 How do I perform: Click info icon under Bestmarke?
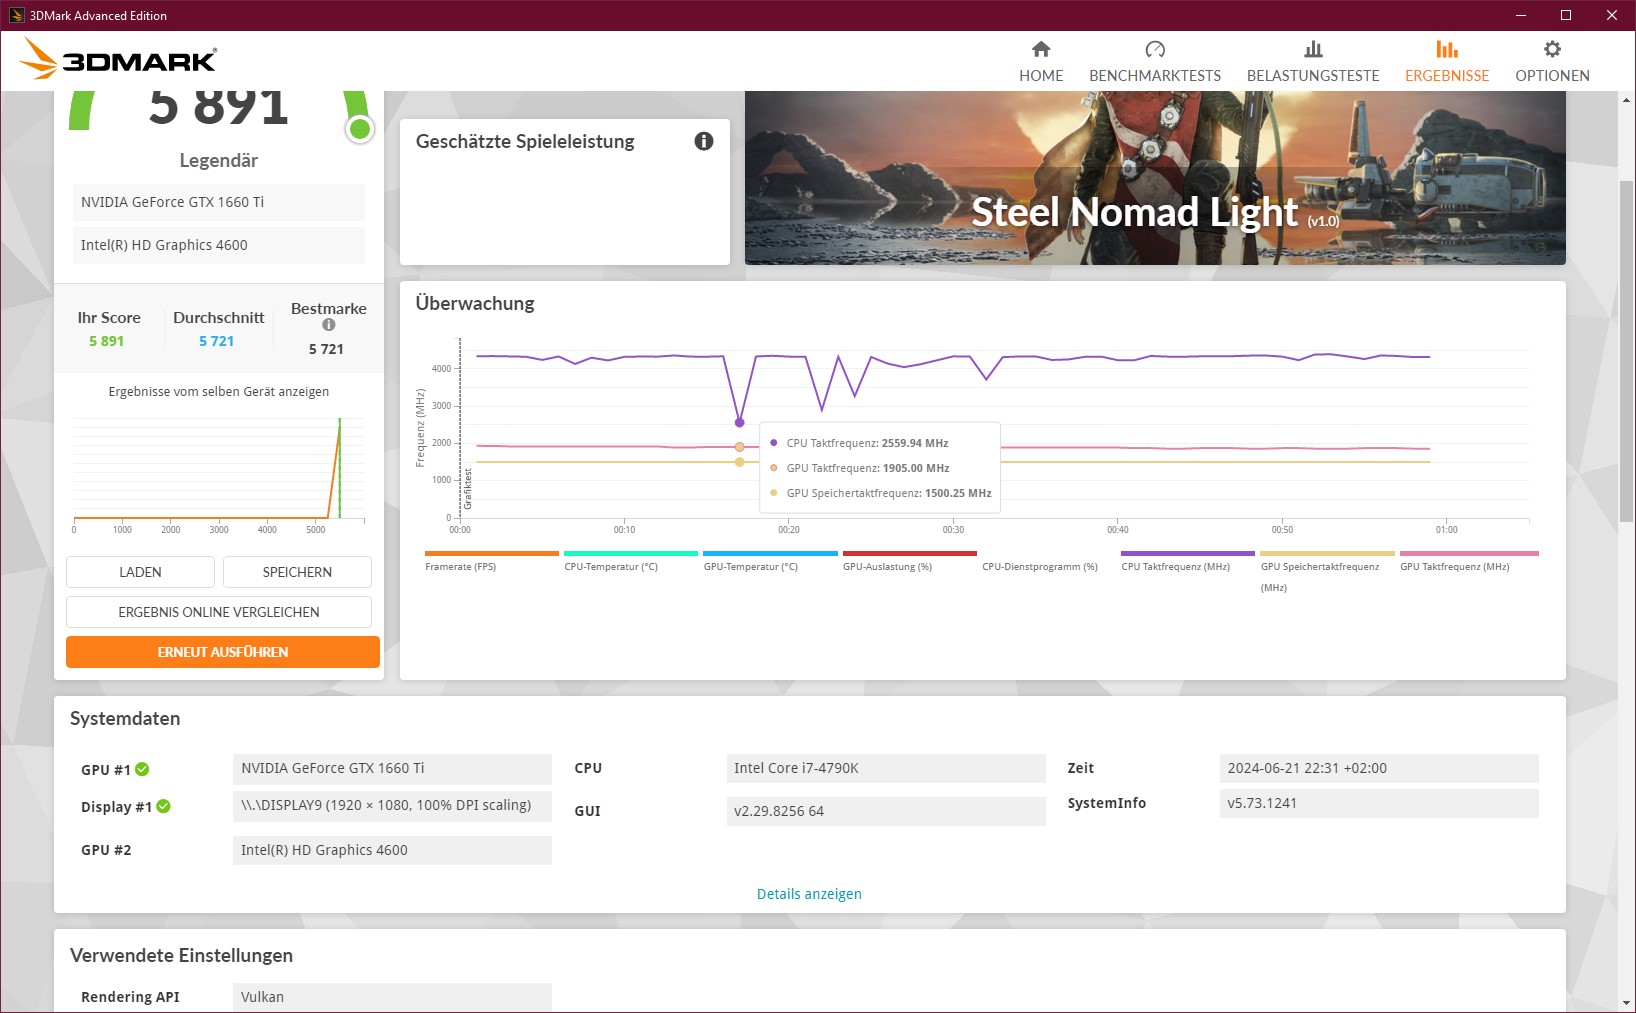tap(328, 325)
